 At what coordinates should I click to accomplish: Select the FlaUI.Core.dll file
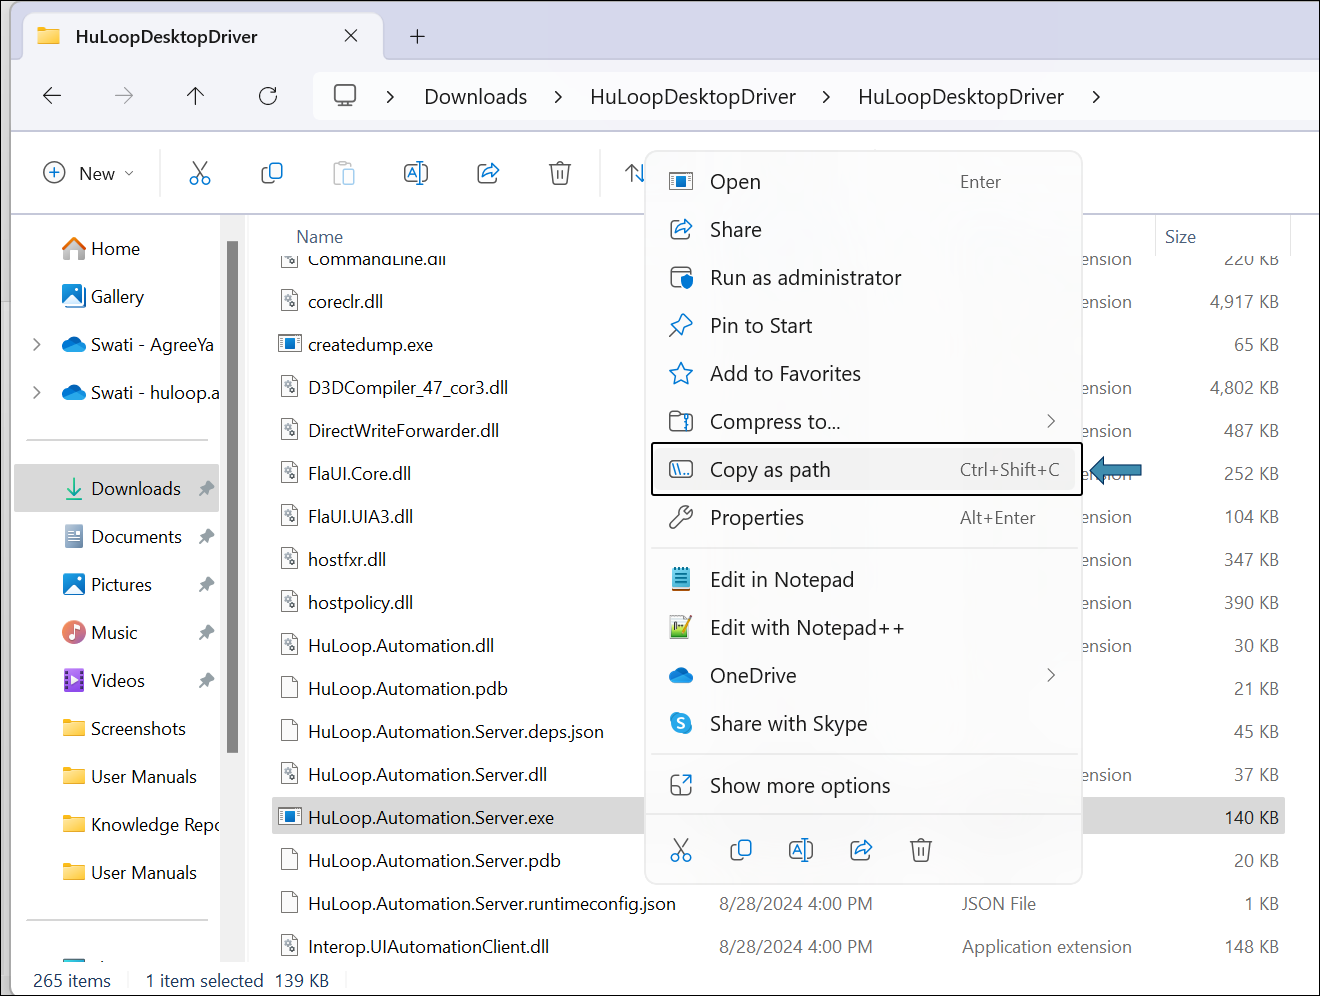pos(359,474)
